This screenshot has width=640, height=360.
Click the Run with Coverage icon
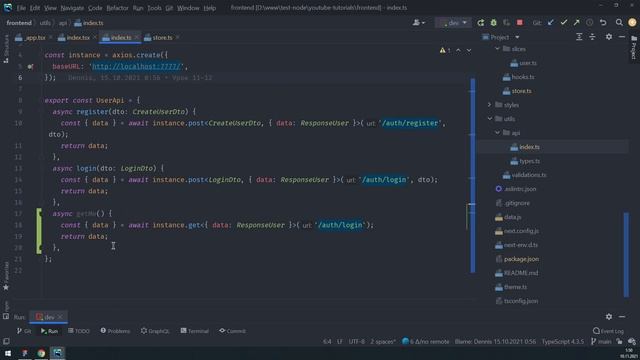pyautogui.click(x=507, y=23)
